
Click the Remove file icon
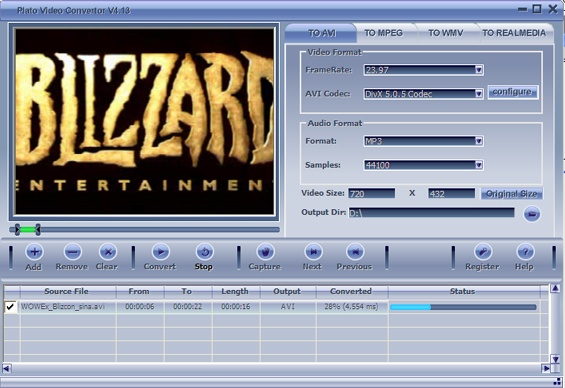coord(72,252)
